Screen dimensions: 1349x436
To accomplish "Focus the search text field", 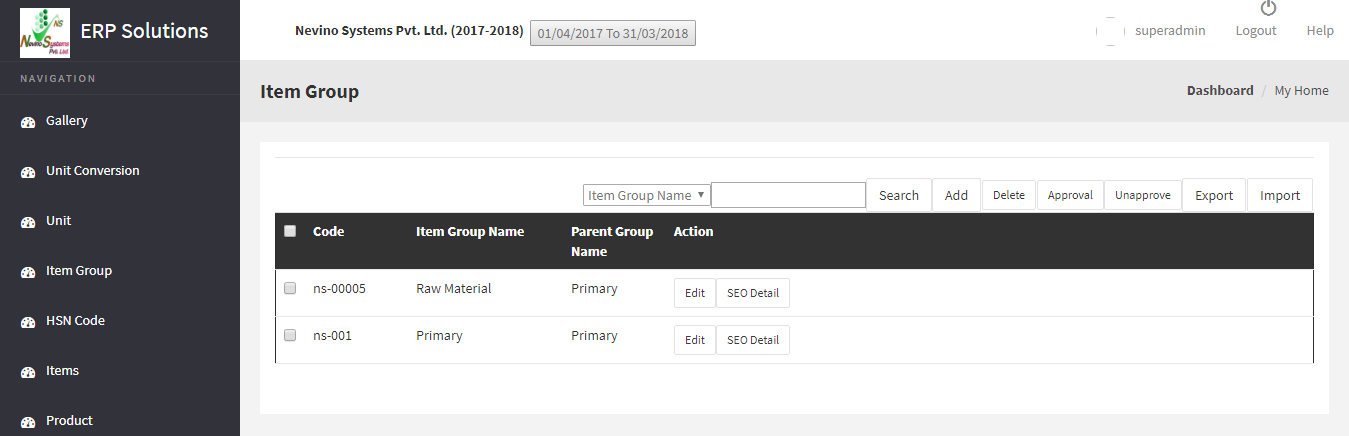I will tap(788, 195).
